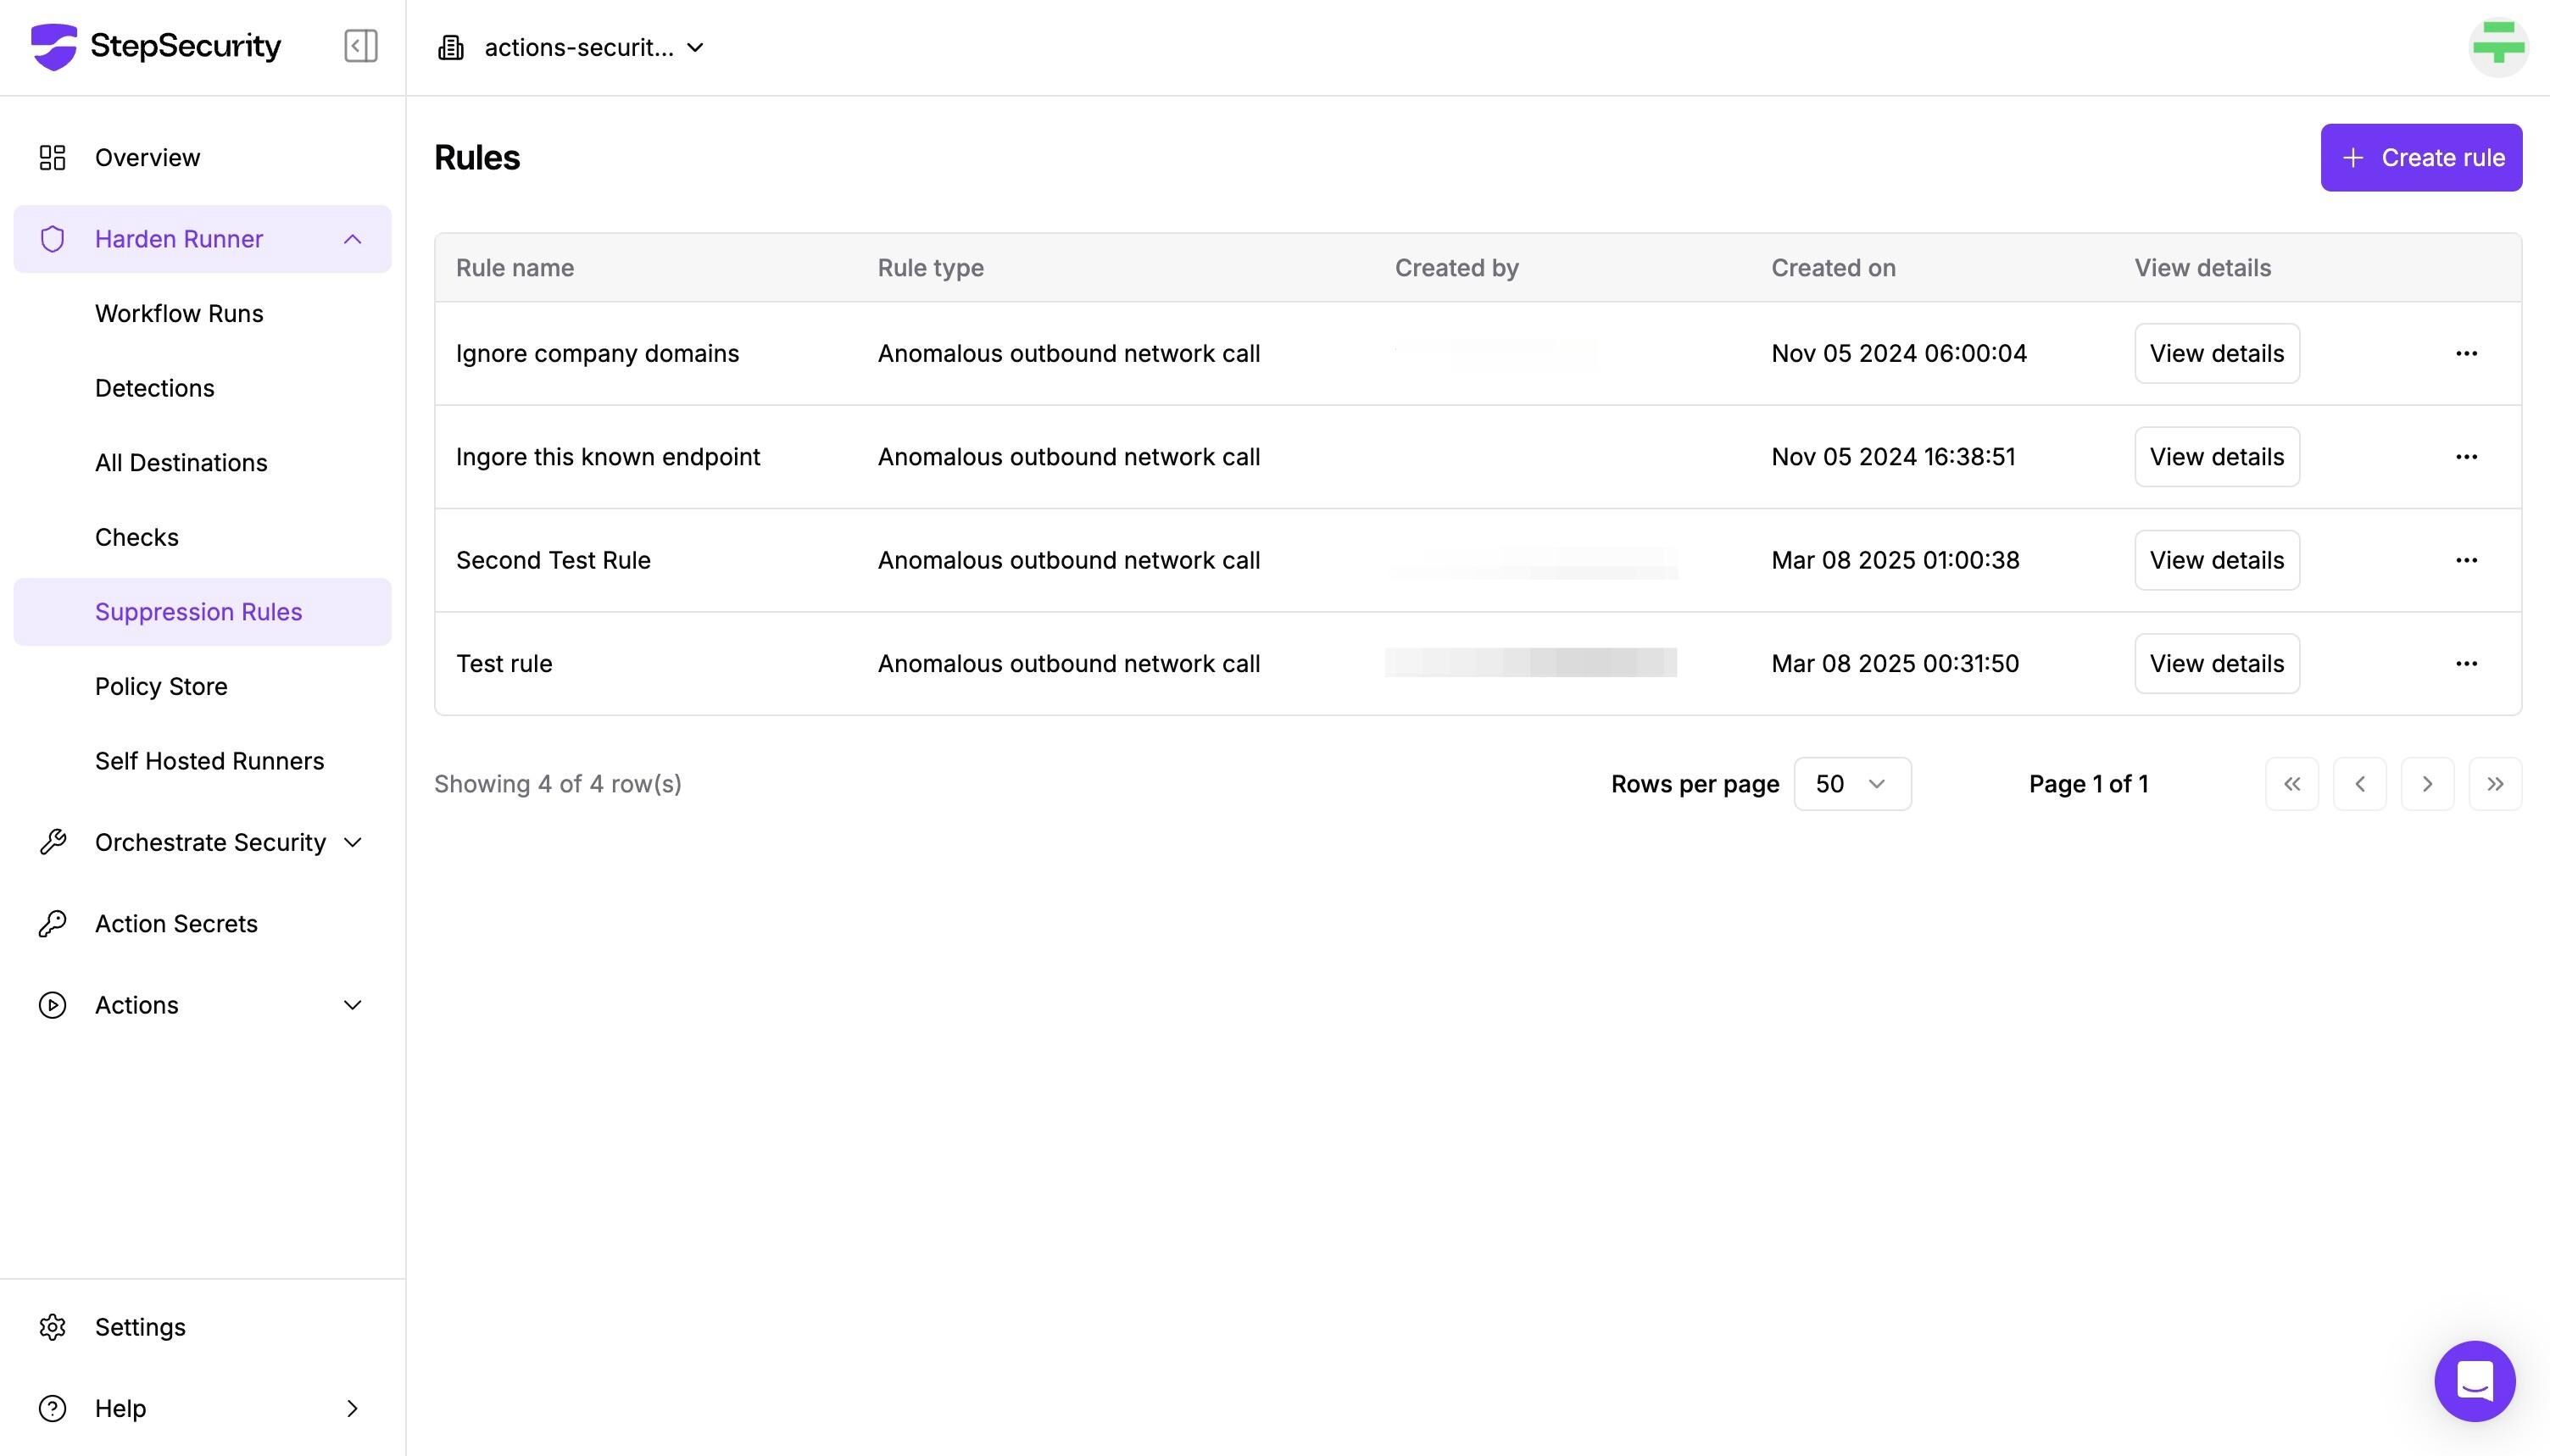Open Self Hosted Runners
This screenshot has width=2550, height=1456.
point(209,761)
